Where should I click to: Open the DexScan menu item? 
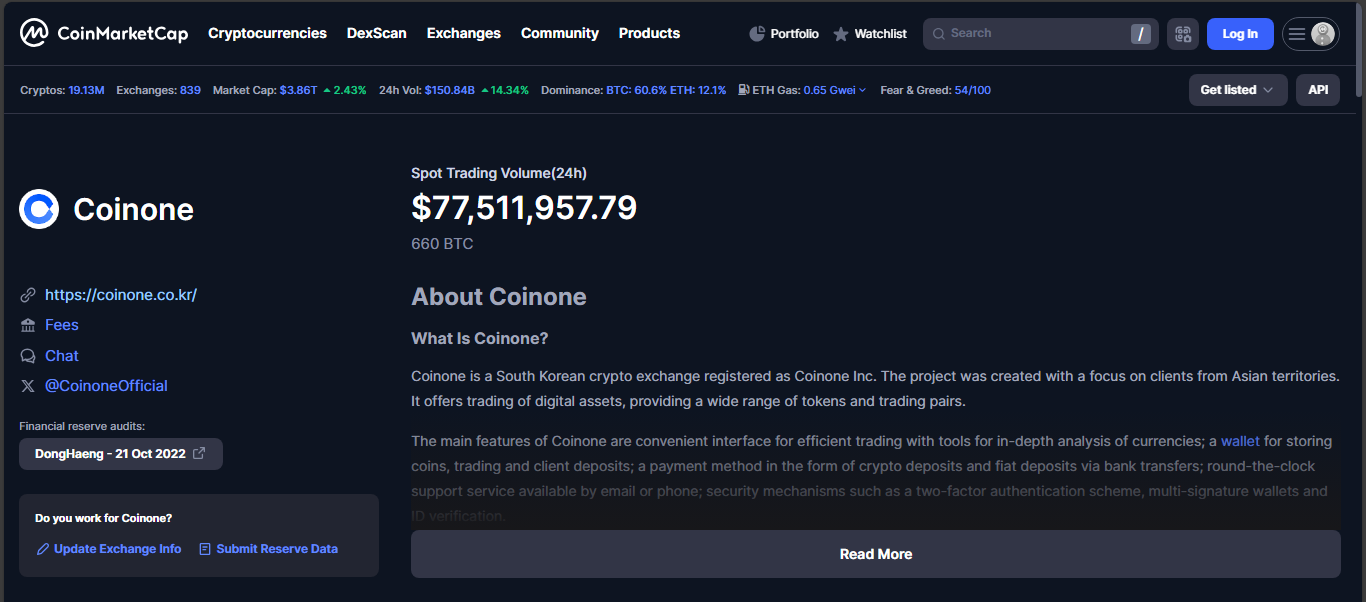coord(376,33)
